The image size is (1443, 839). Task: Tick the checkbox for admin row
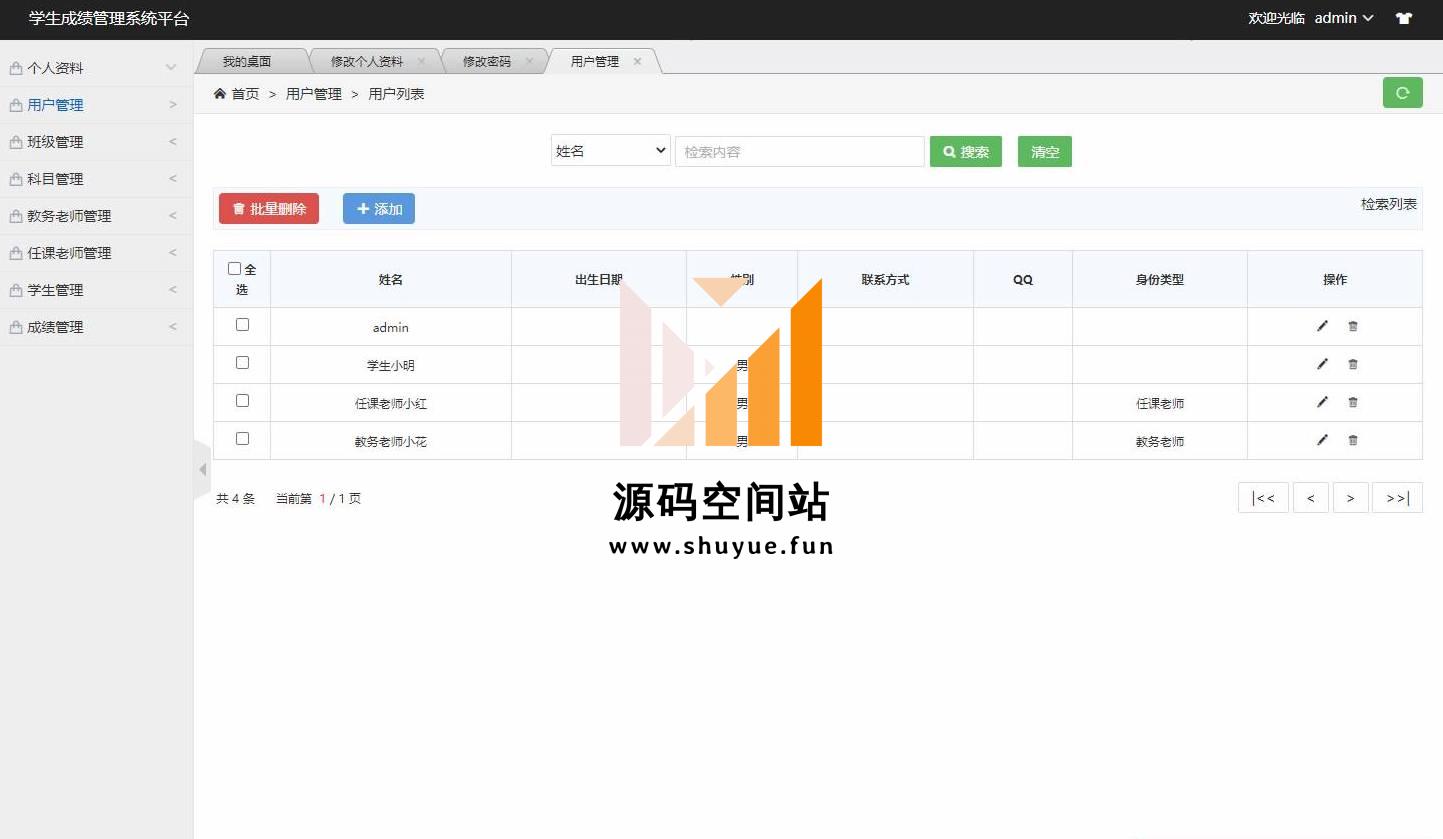[242, 325]
